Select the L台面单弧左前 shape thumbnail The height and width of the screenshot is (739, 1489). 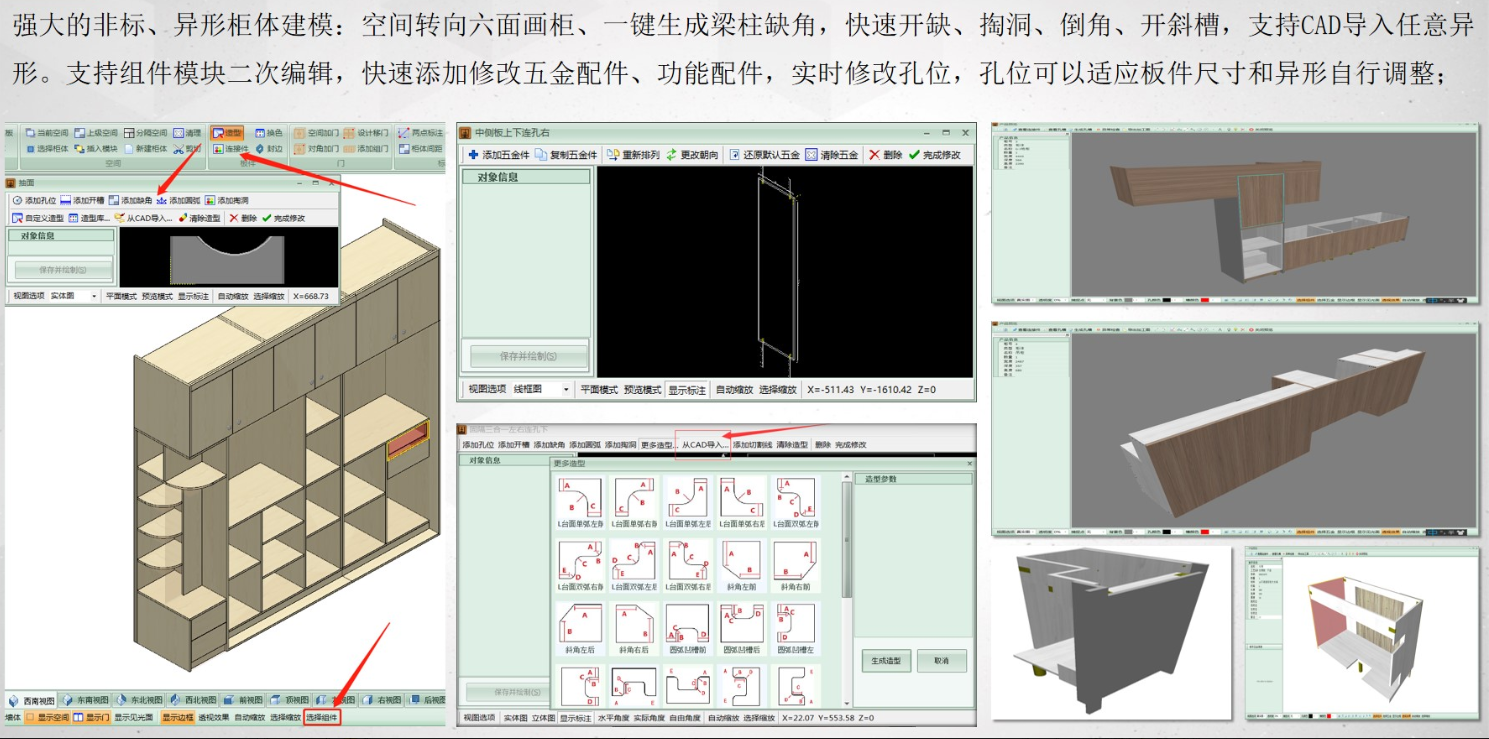(581, 503)
